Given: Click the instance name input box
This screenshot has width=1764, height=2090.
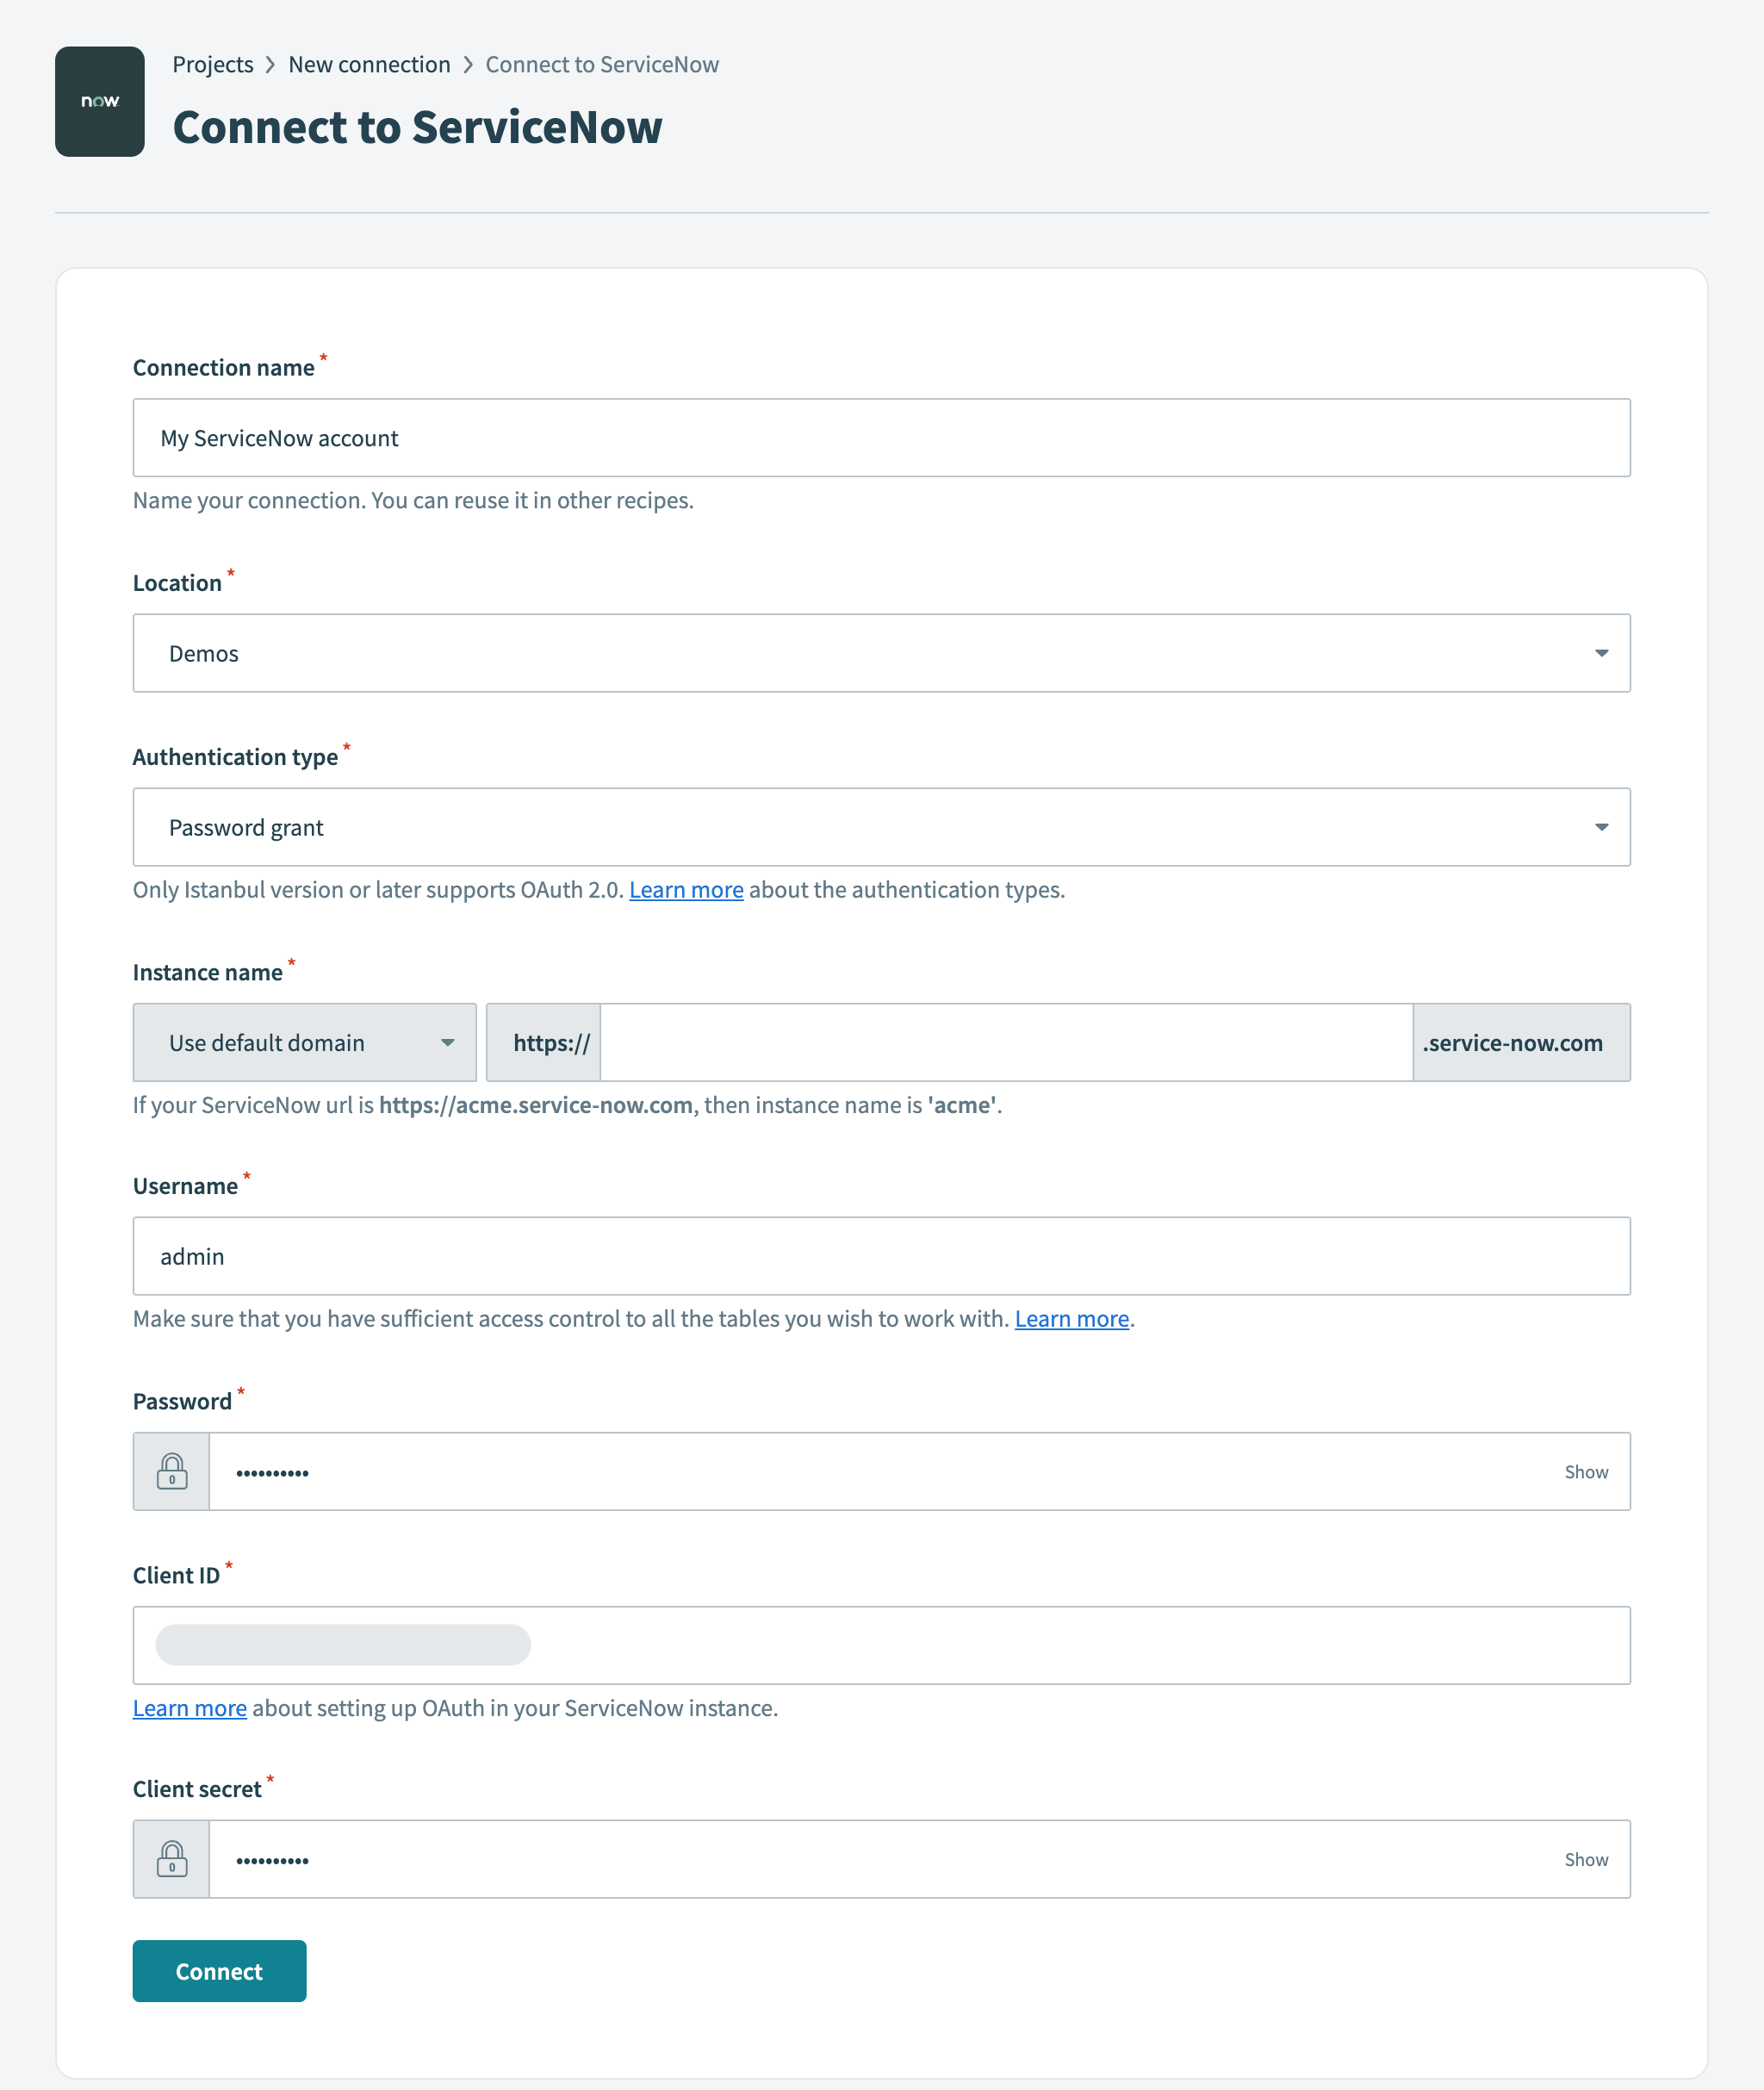Looking at the screenshot, I should [x=1005, y=1042].
